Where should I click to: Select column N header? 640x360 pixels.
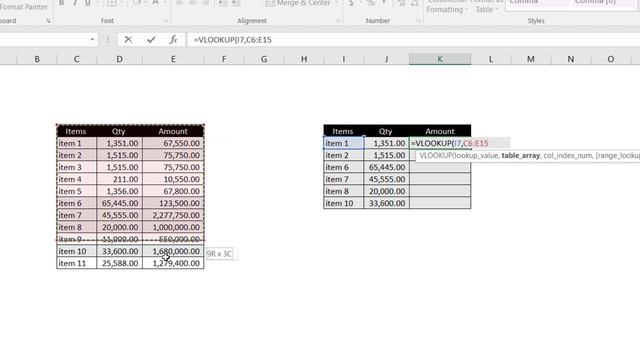click(571, 59)
